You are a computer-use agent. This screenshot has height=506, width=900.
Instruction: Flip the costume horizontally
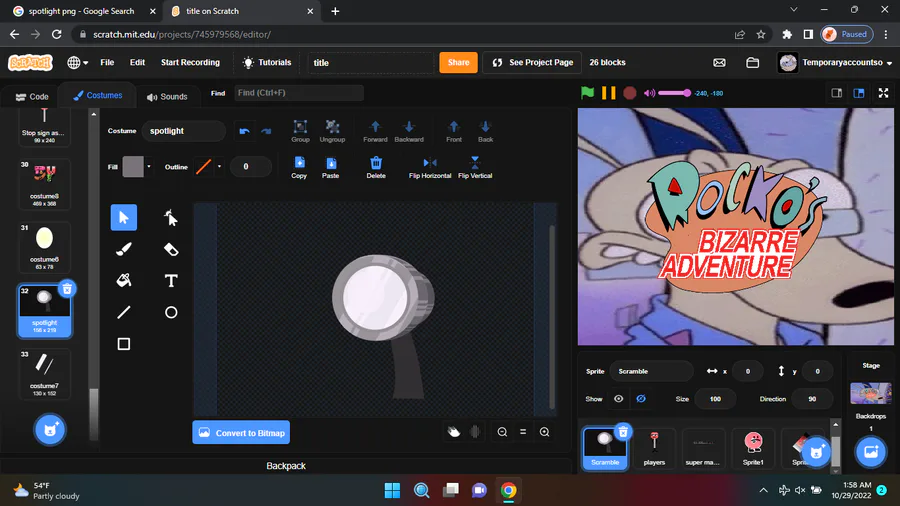click(430, 167)
